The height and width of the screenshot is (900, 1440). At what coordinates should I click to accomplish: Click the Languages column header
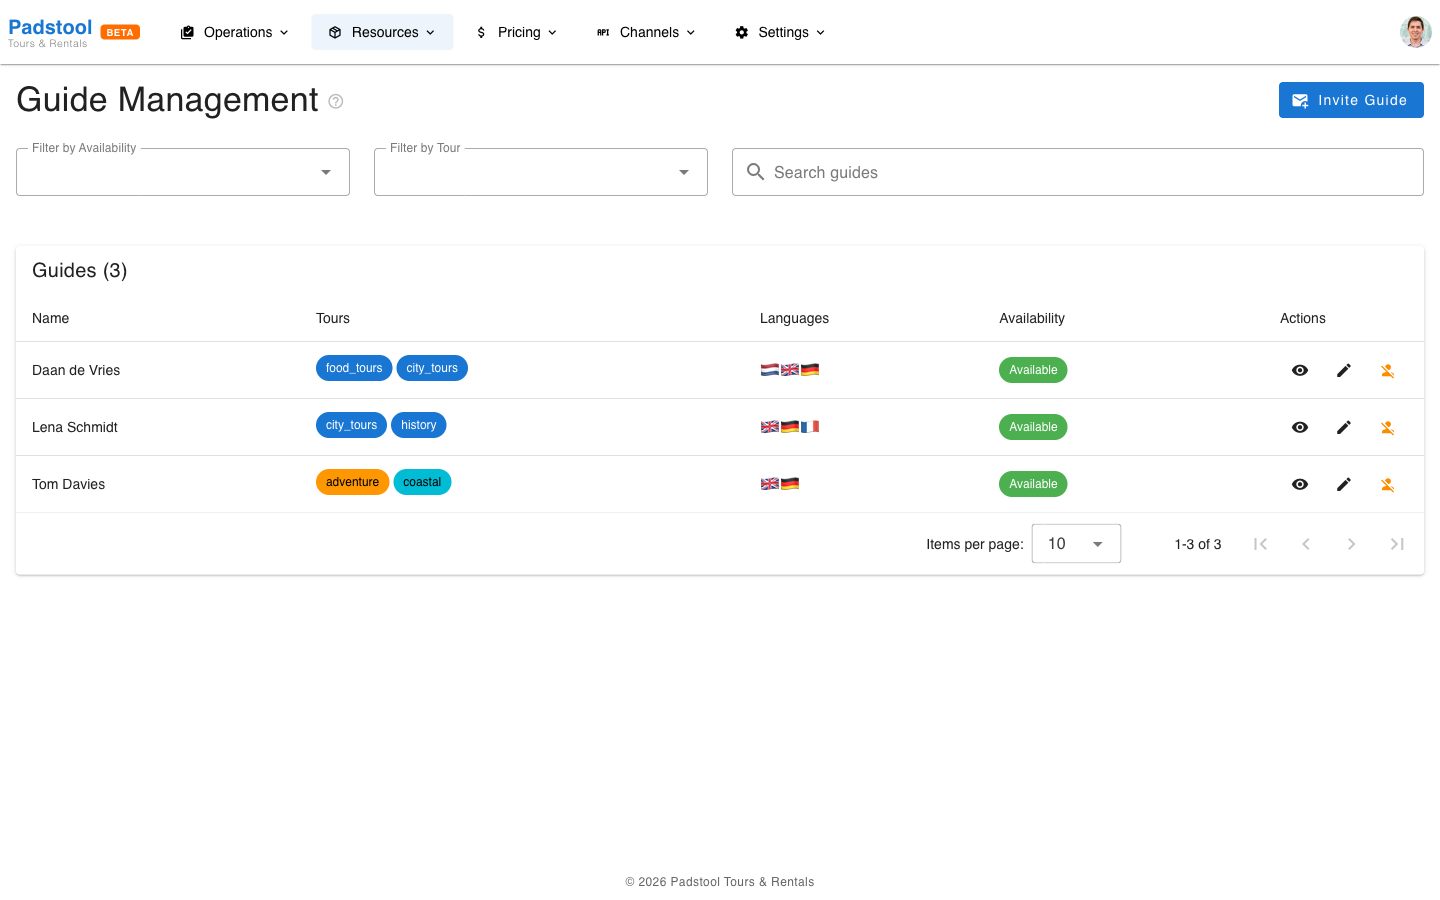794,318
